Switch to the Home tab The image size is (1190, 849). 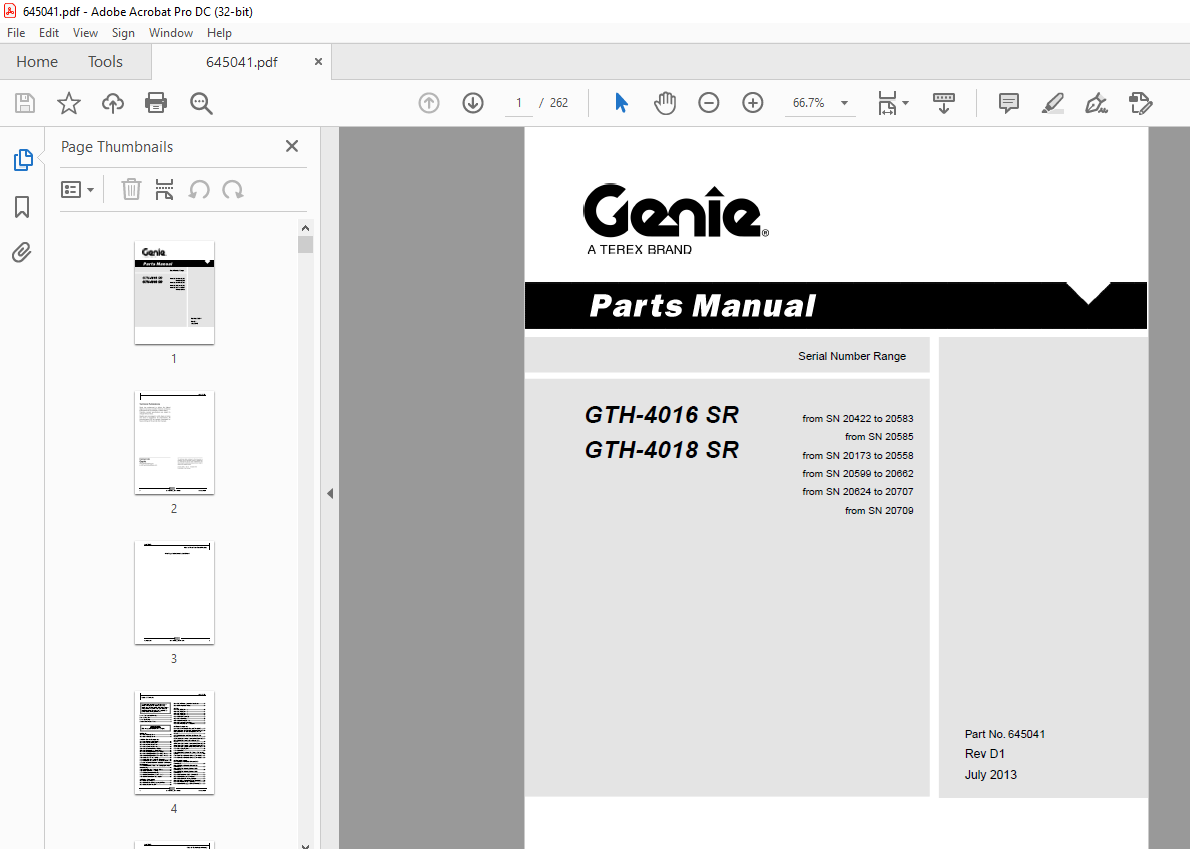[x=37, y=61]
